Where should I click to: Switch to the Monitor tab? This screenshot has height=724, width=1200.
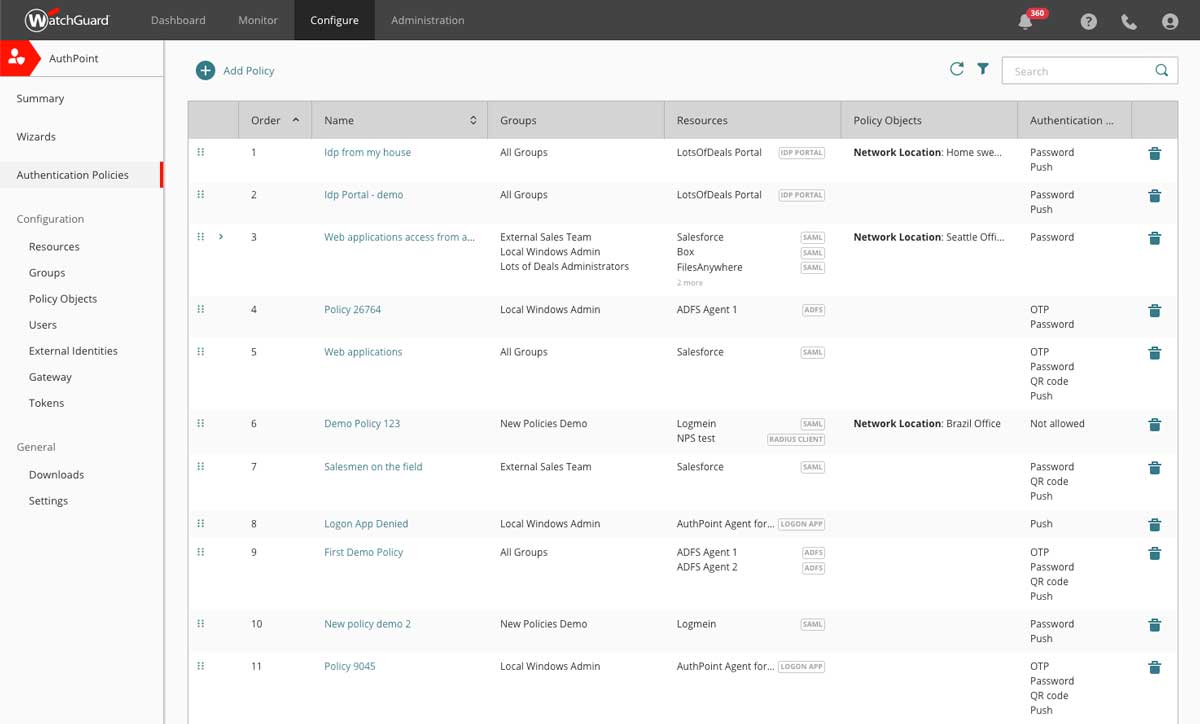258,20
